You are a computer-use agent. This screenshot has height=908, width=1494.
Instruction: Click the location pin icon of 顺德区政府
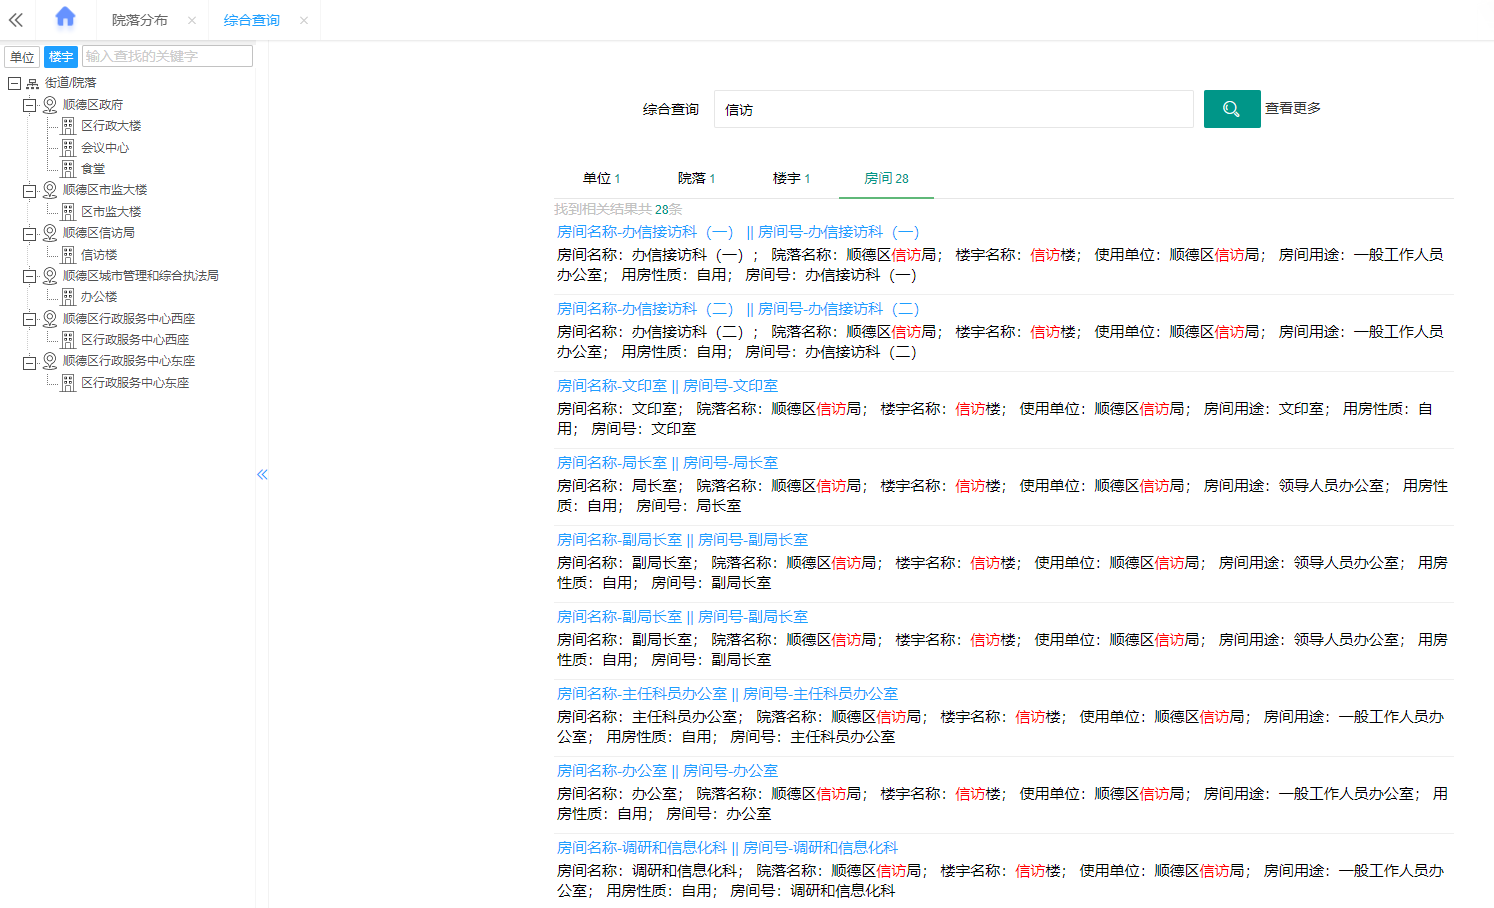(x=50, y=104)
